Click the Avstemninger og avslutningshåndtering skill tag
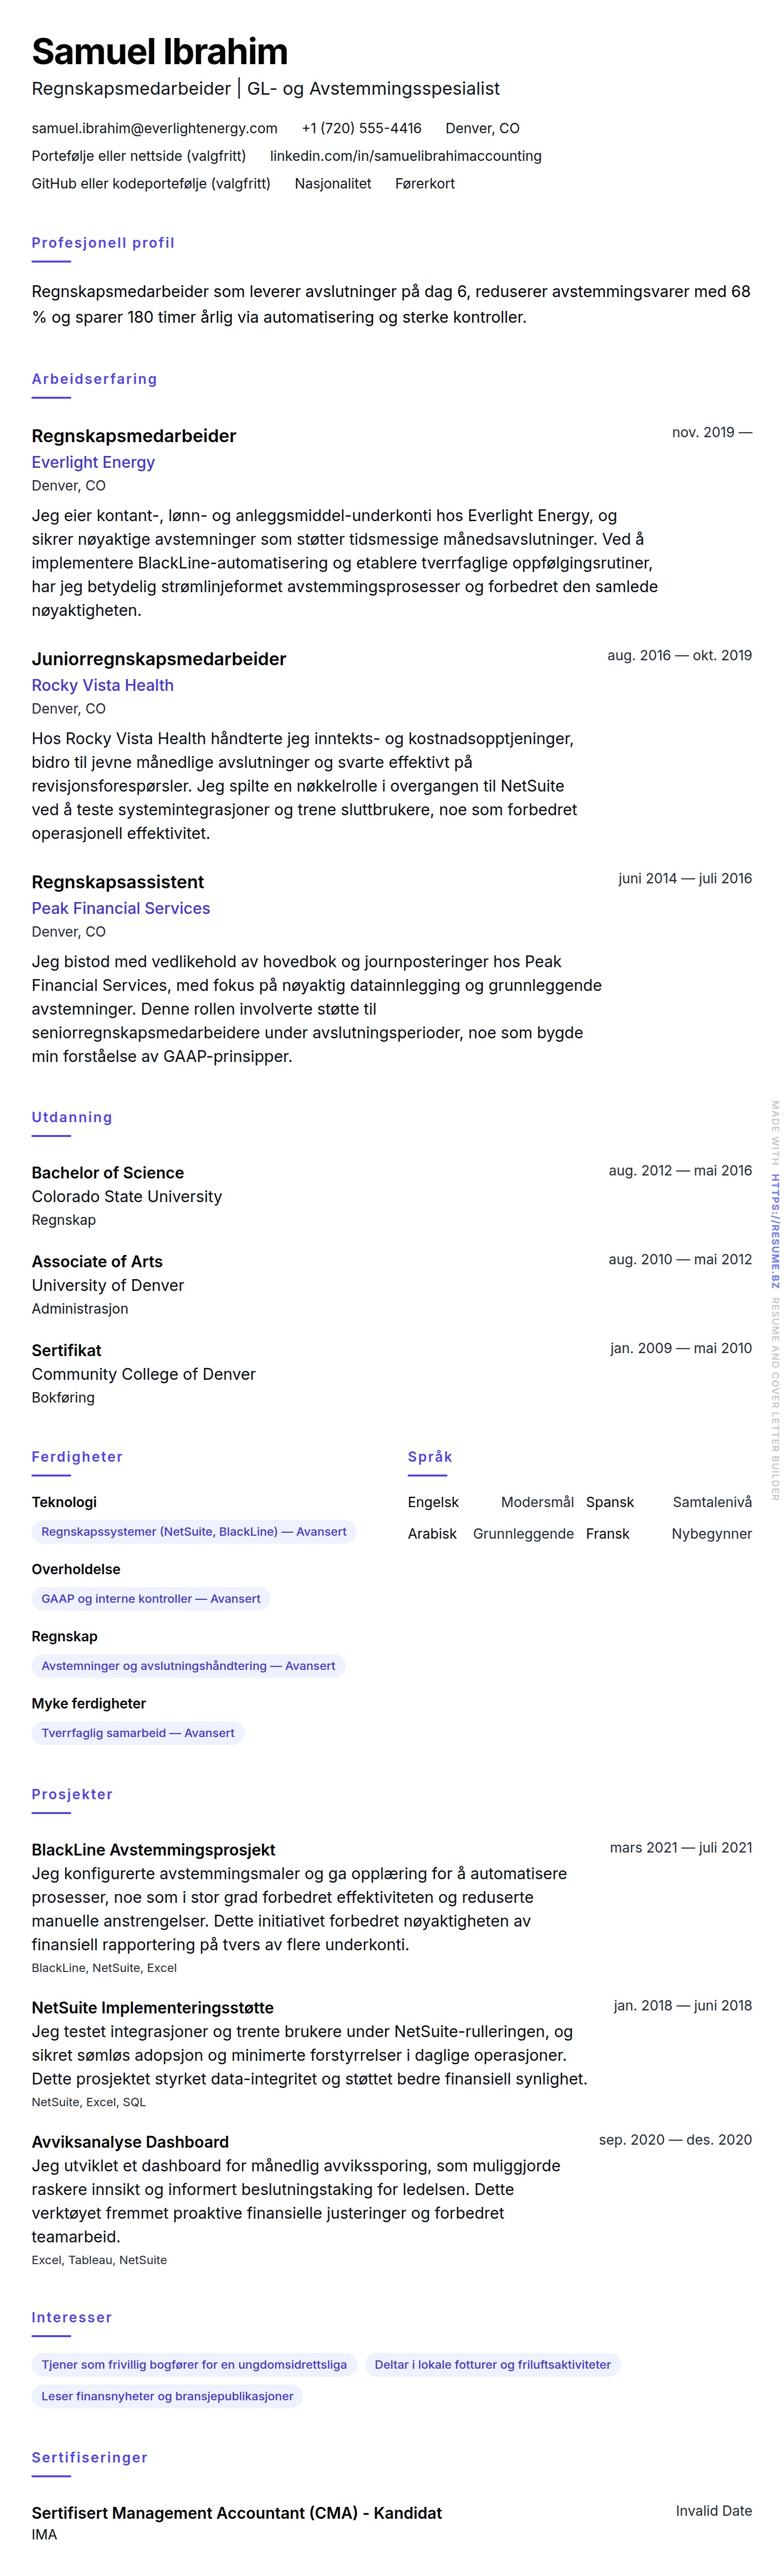The height and width of the screenshot is (2576, 784). 188,1665
